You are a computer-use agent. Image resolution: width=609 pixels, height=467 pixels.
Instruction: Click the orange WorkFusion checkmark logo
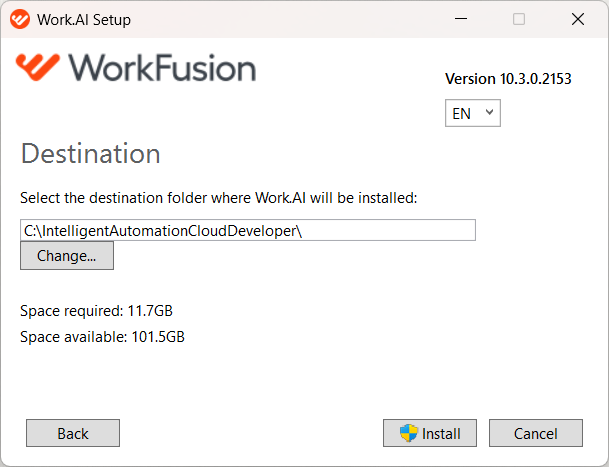pos(38,67)
